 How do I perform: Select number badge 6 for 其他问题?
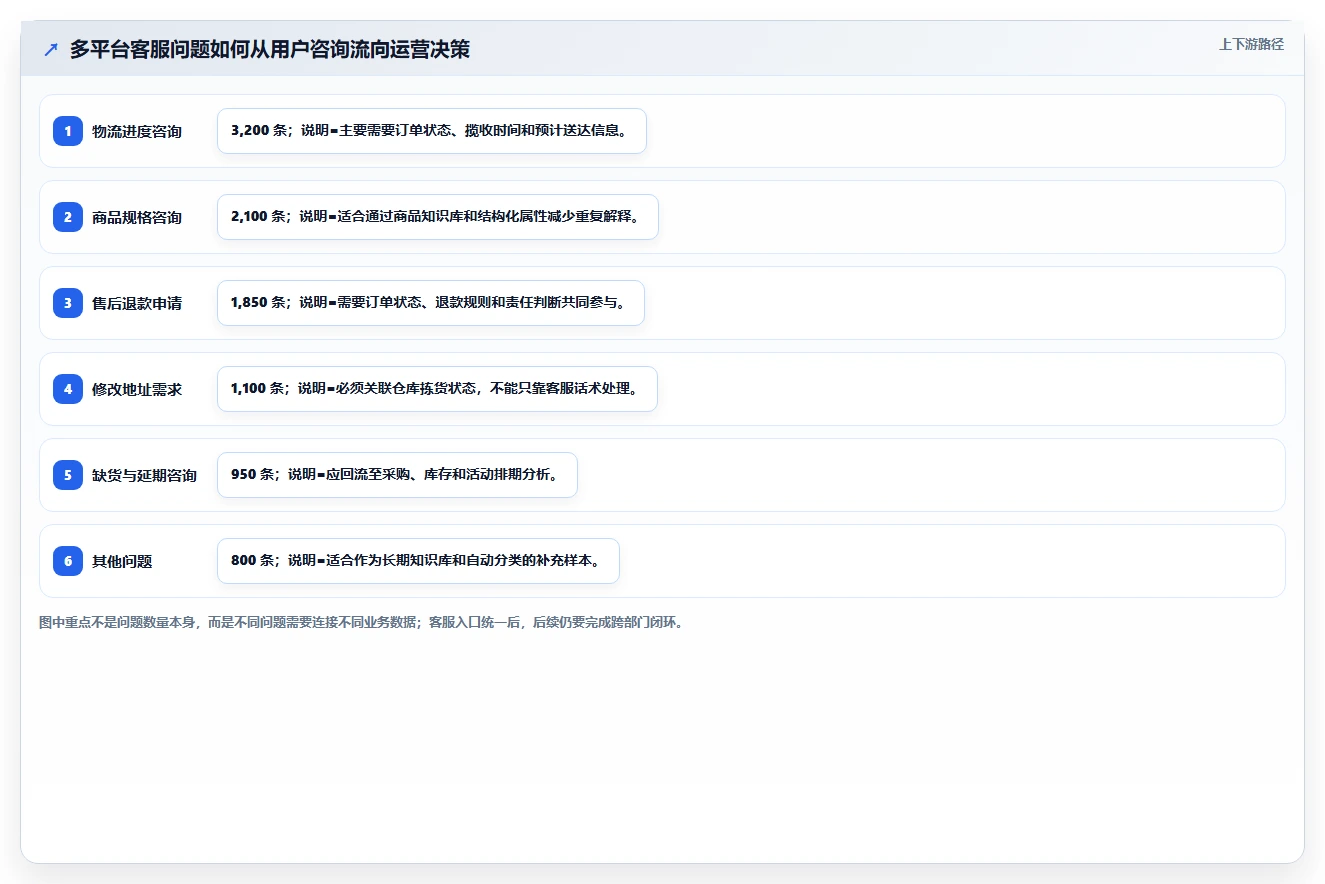coord(68,561)
